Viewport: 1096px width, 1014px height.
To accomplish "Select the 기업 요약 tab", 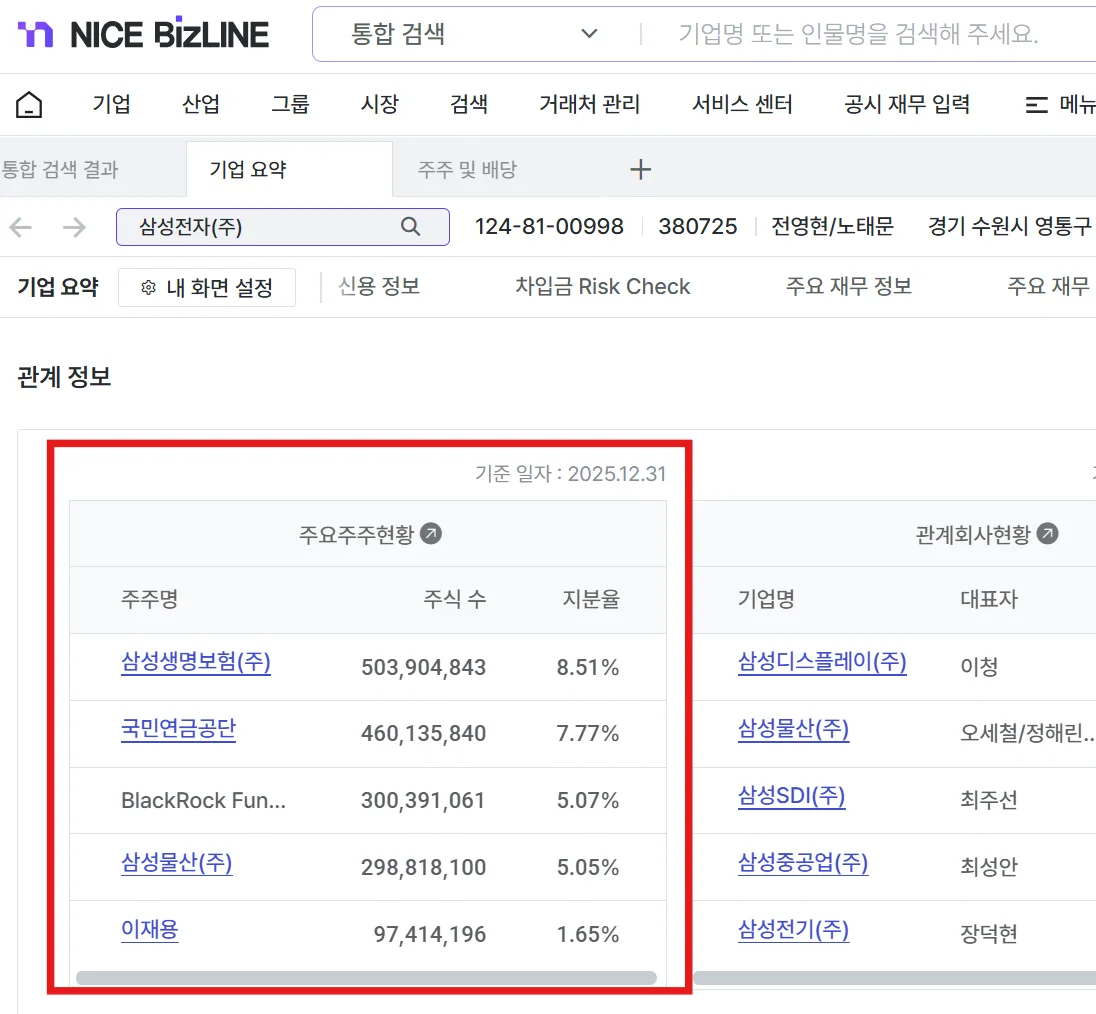I will coord(248,170).
